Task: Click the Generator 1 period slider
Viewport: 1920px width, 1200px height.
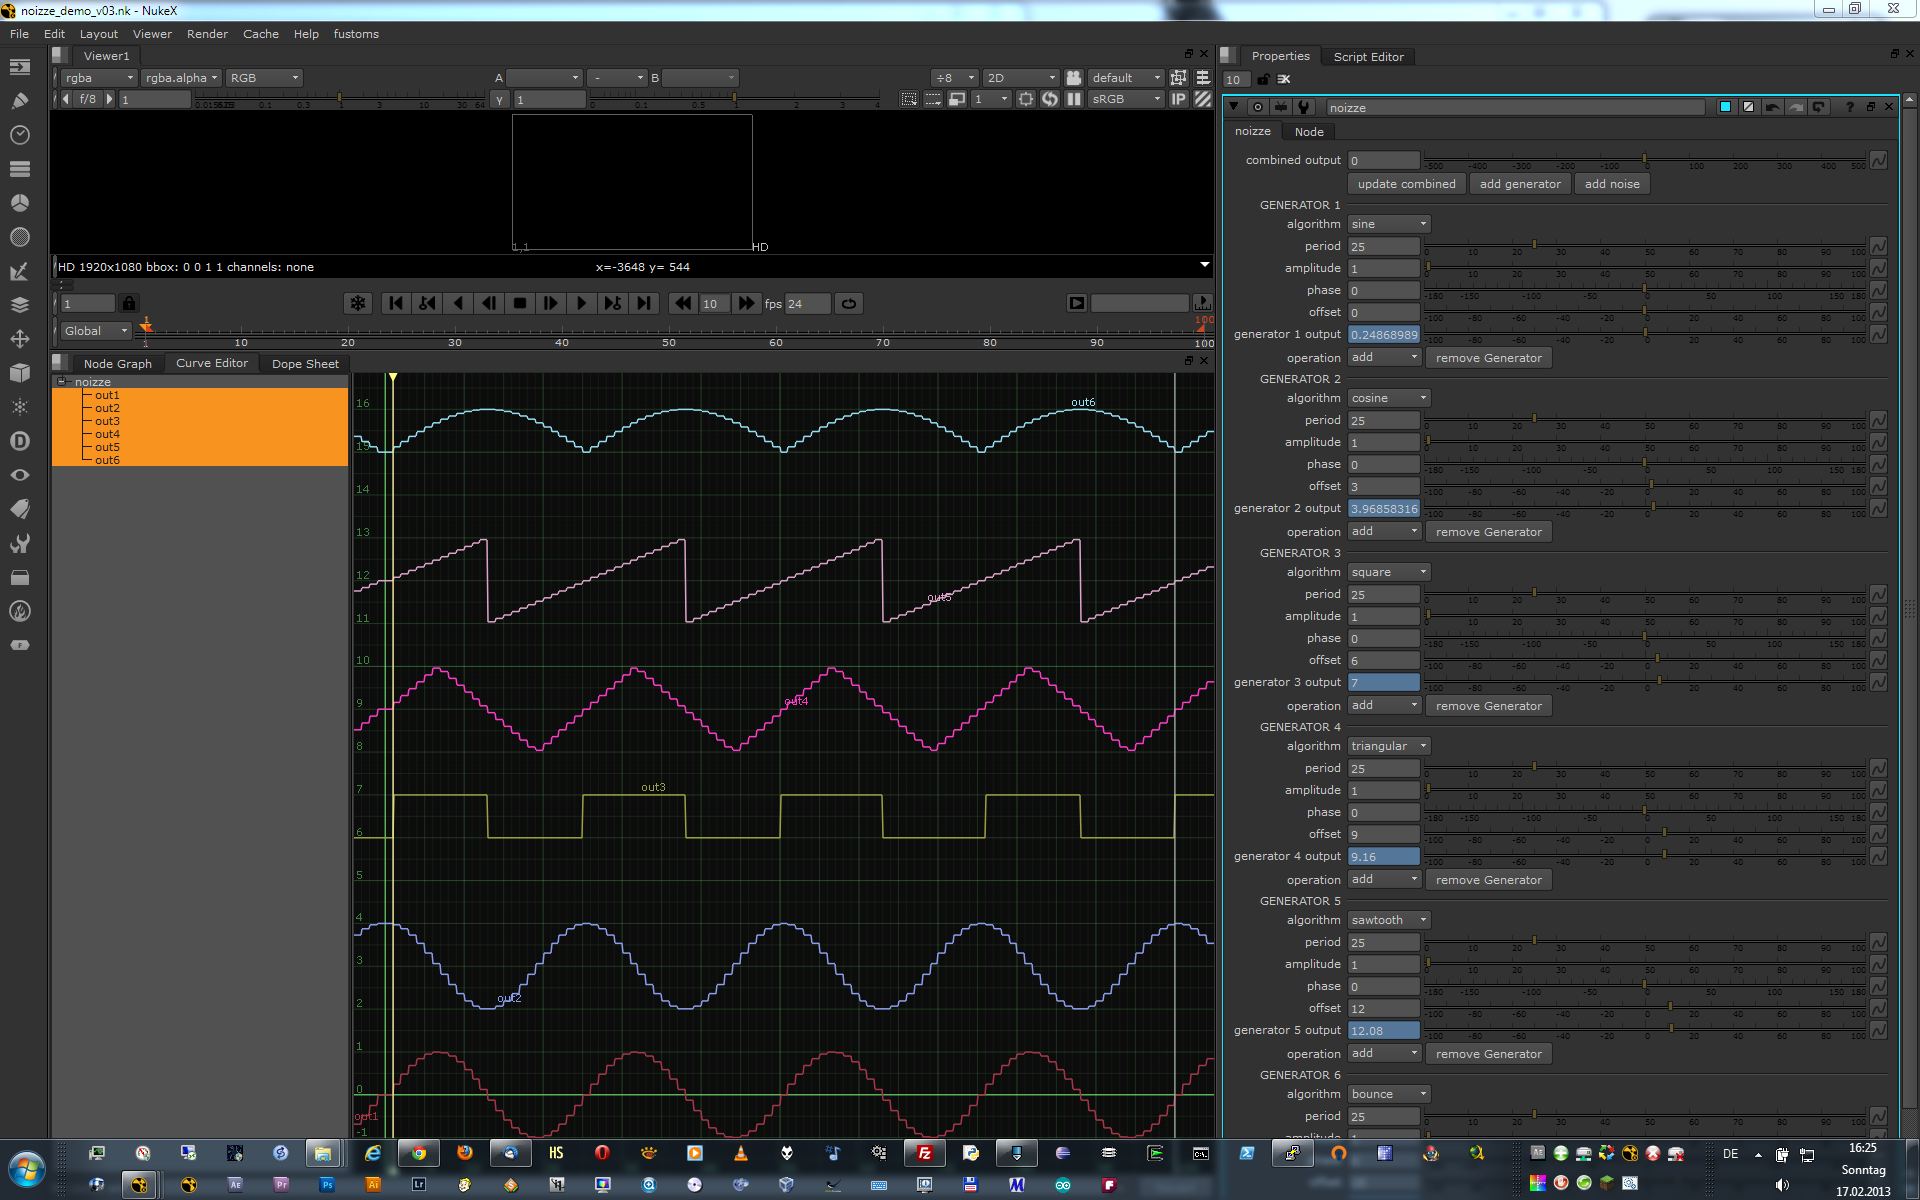Action: coord(1645,246)
